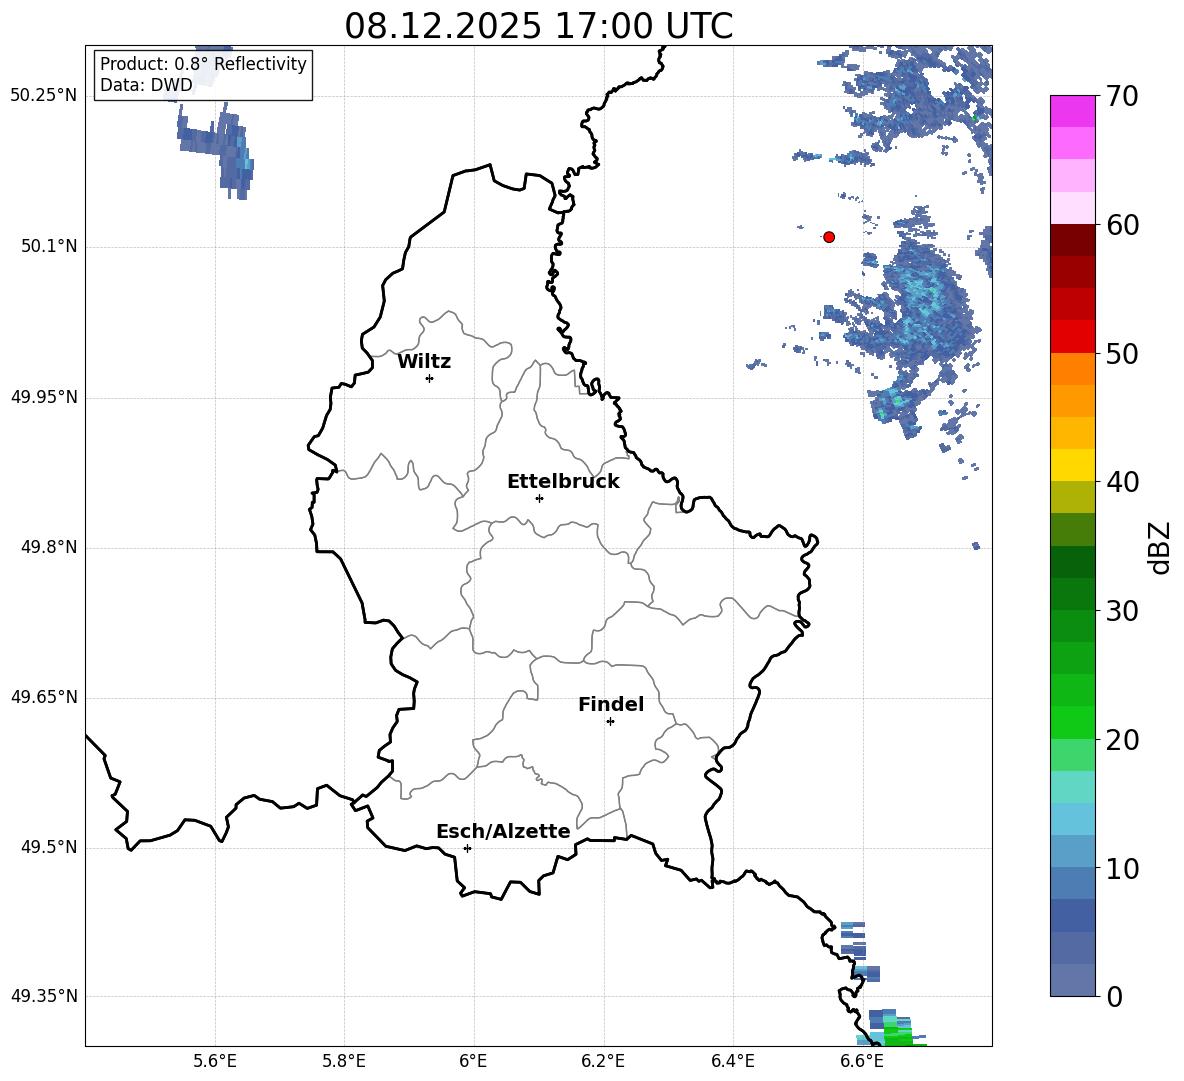1184x1081 pixels.
Task: Click the colorbar tick label 20
Action: point(1122,740)
